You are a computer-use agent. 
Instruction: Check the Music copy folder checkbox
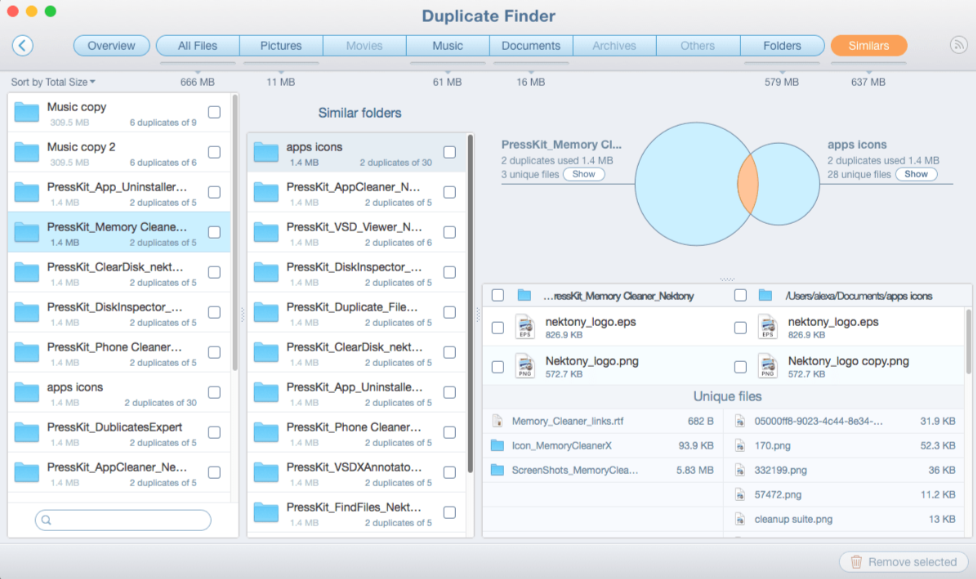(214, 112)
